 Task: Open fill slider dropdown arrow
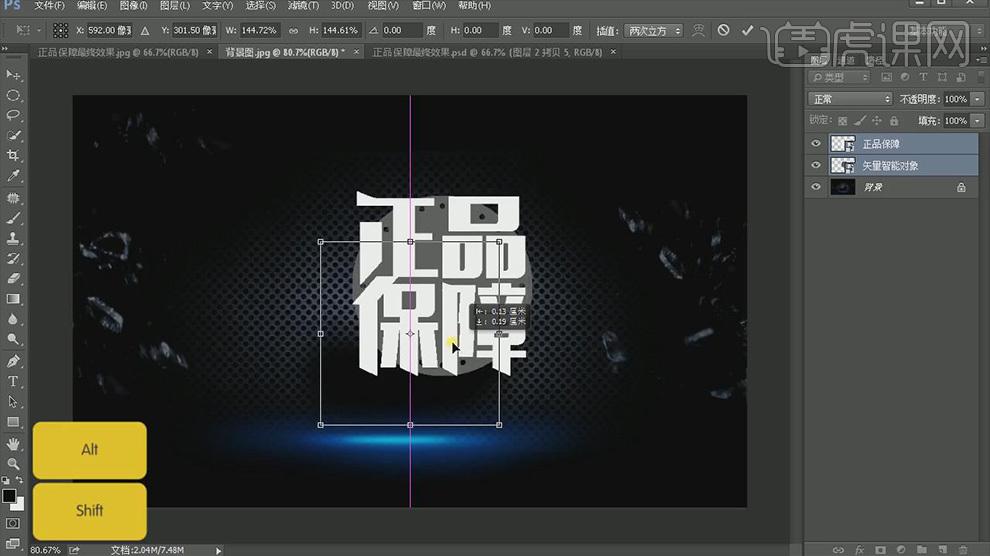977,121
